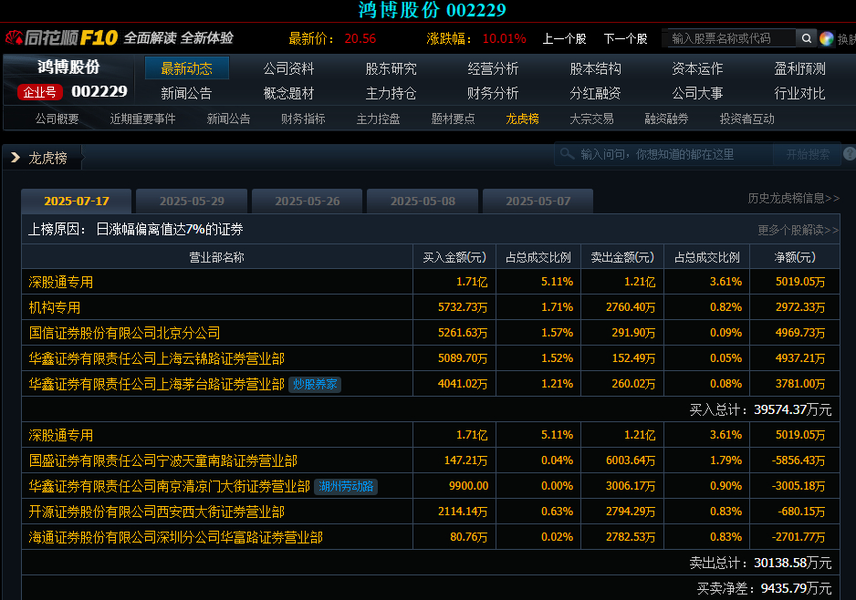856x600 pixels.
Task: Select the 2025-05-08 date tab
Action: [423, 201]
